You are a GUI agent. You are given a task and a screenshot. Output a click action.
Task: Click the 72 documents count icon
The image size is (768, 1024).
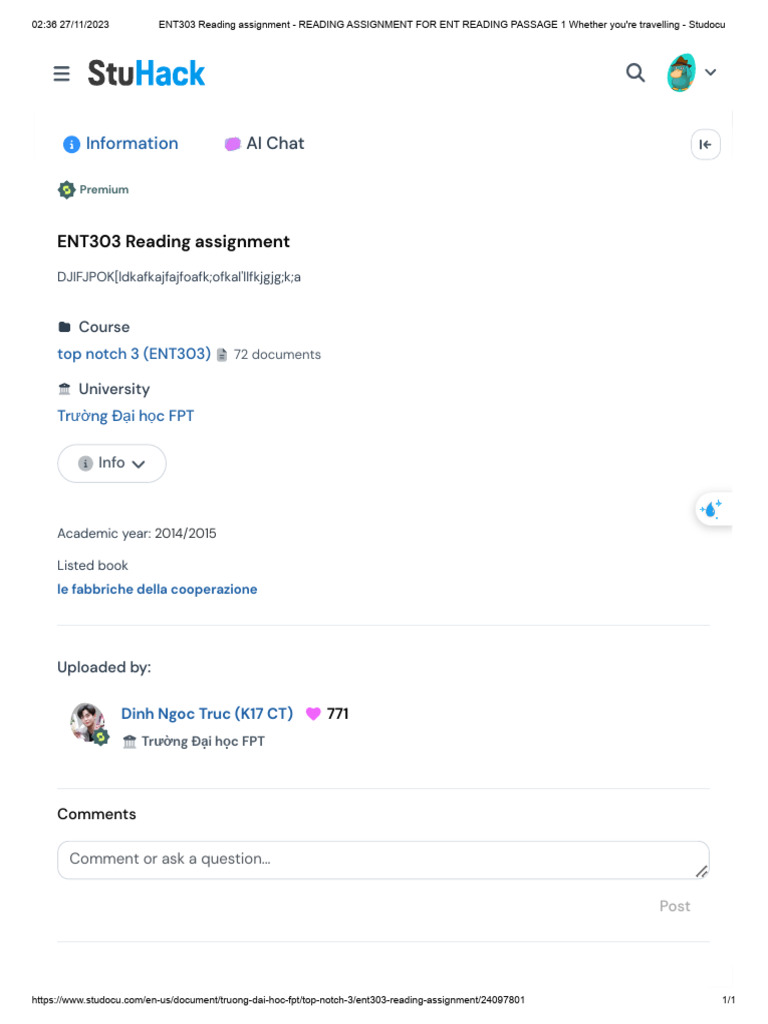pos(222,355)
